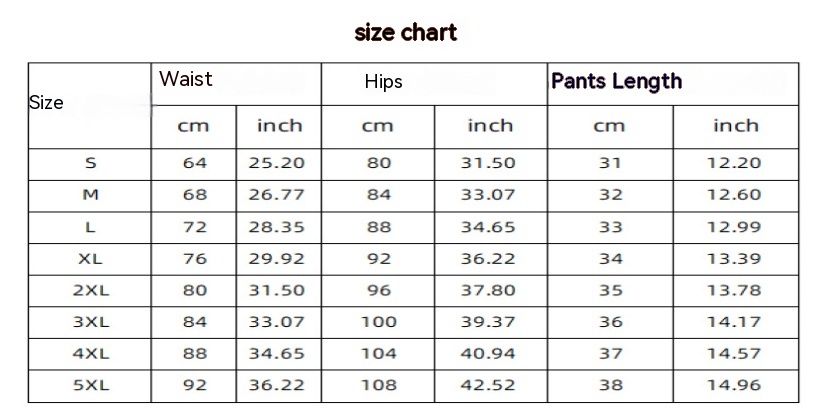835x413 pixels.
Task: Select the Hips column header
Action: point(383,82)
